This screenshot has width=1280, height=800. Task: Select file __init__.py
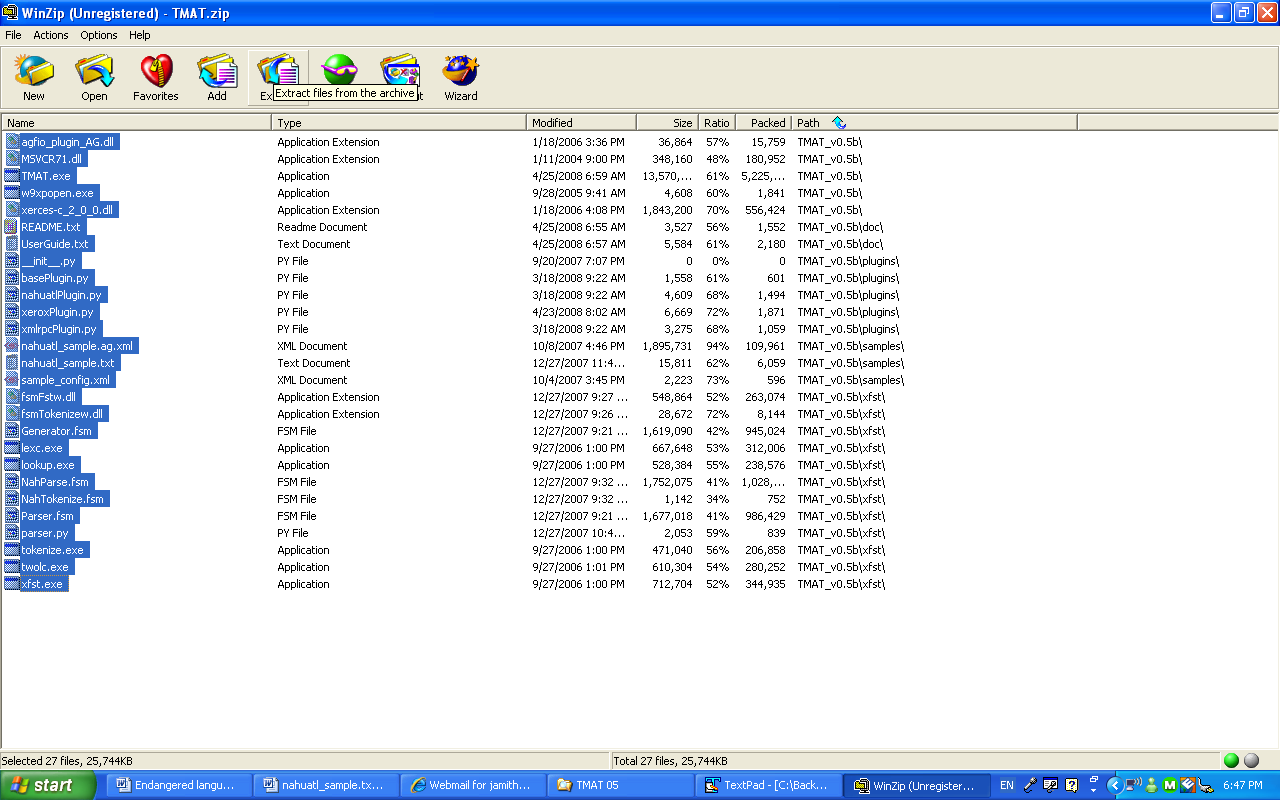coord(48,261)
